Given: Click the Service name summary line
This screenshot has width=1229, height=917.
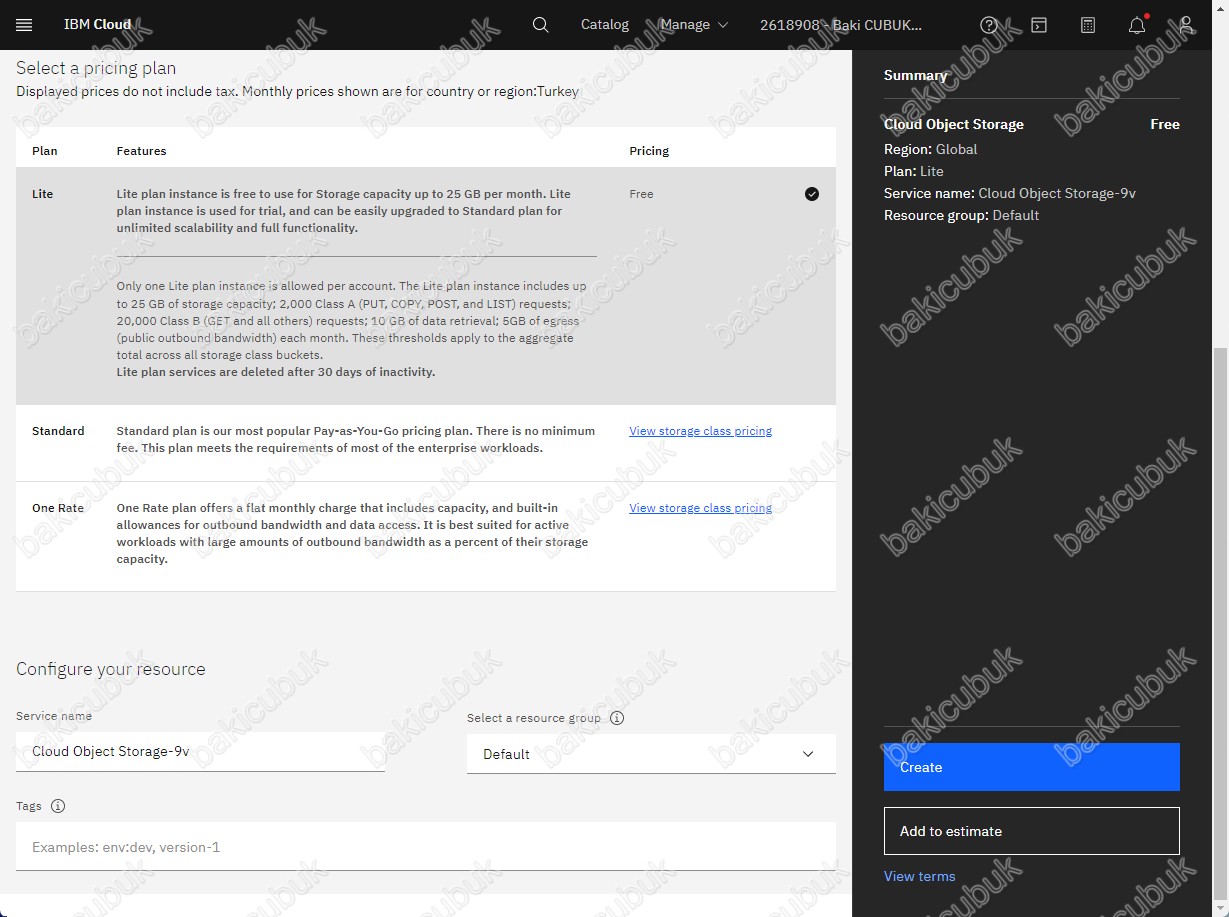Looking at the screenshot, I should 1010,193.
